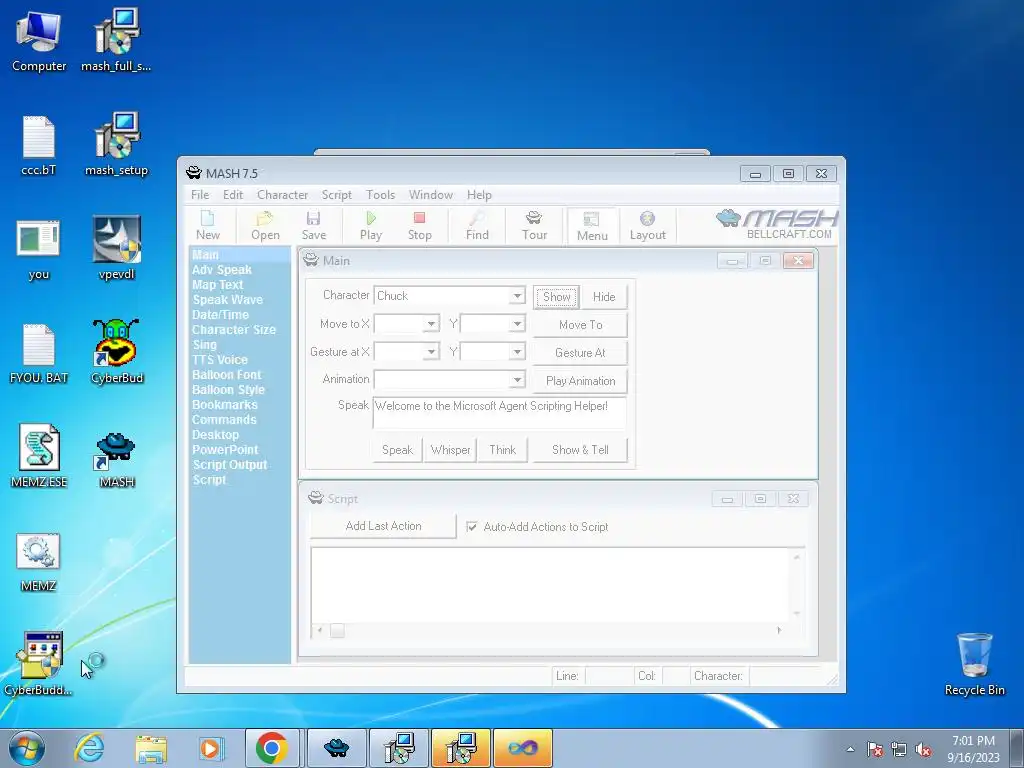Open the Character menu
Screen dimensions: 1024x768
282,195
